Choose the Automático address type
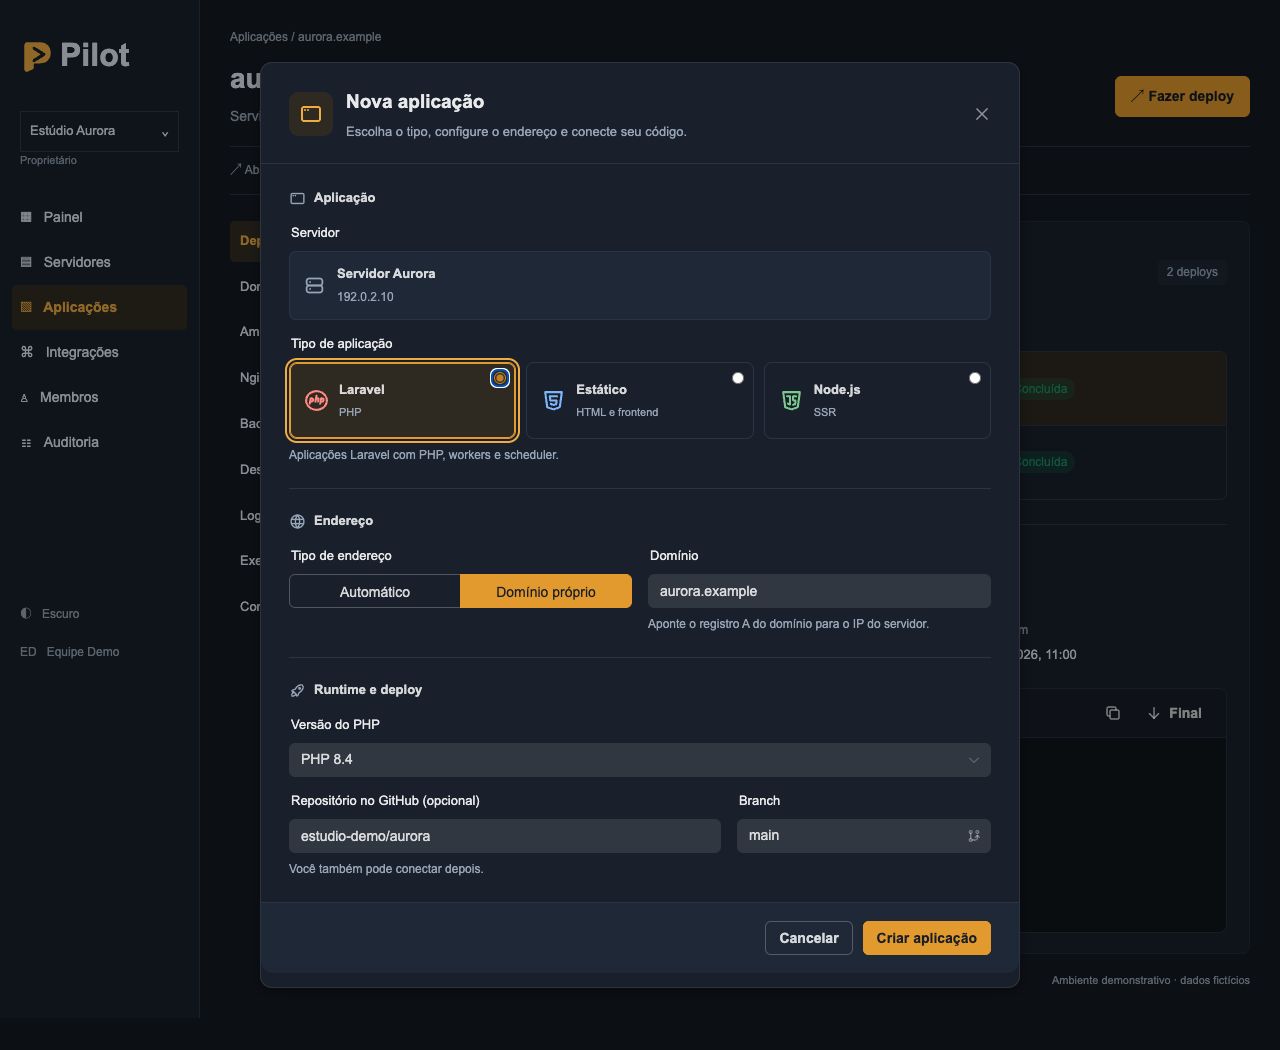The width and height of the screenshot is (1280, 1050). tap(375, 592)
